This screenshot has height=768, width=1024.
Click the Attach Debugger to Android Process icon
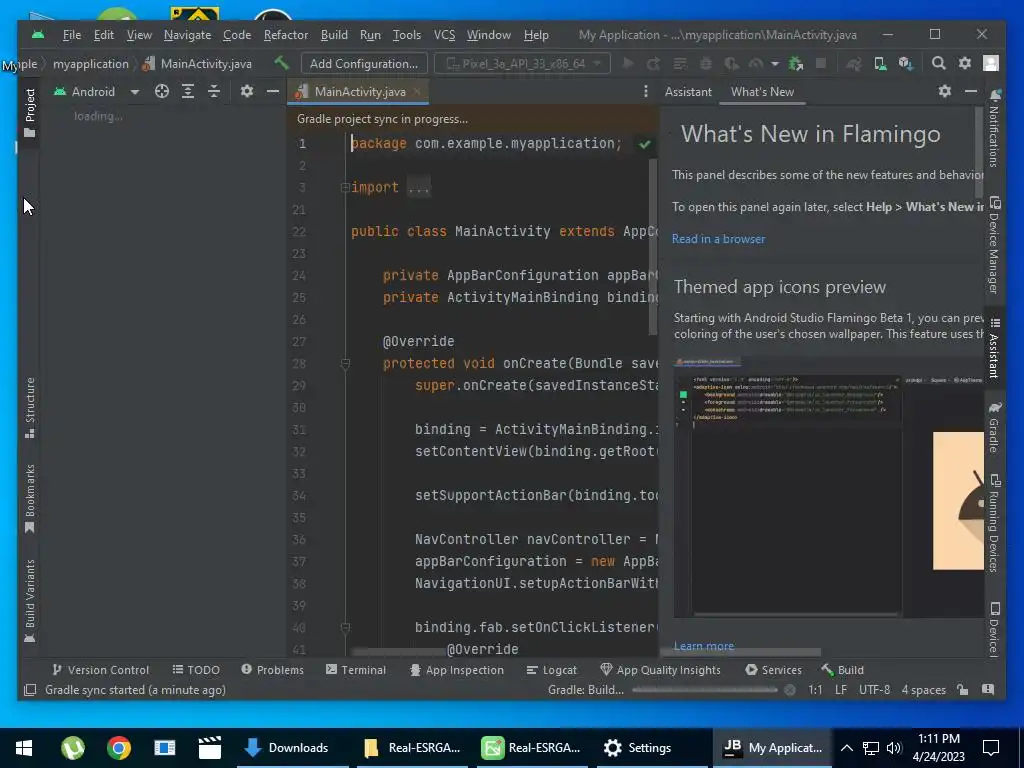pos(795,63)
